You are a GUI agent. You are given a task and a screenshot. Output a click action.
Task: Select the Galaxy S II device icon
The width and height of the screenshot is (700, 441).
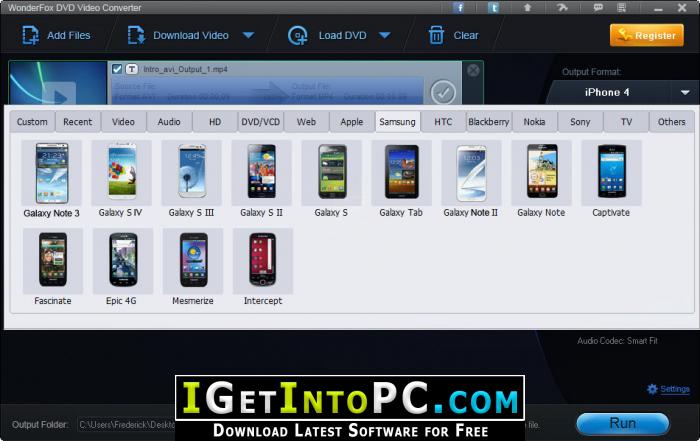(262, 173)
